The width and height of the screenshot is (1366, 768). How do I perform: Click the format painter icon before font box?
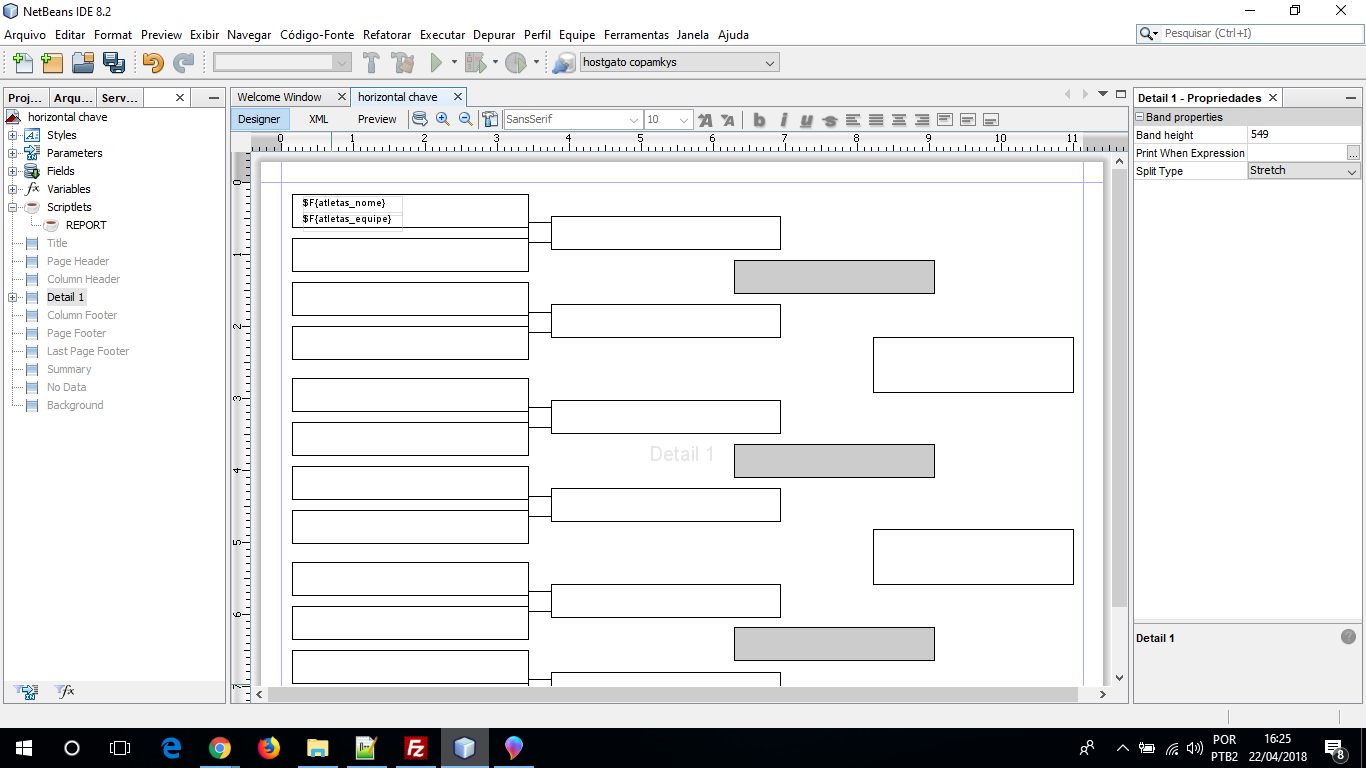491,119
